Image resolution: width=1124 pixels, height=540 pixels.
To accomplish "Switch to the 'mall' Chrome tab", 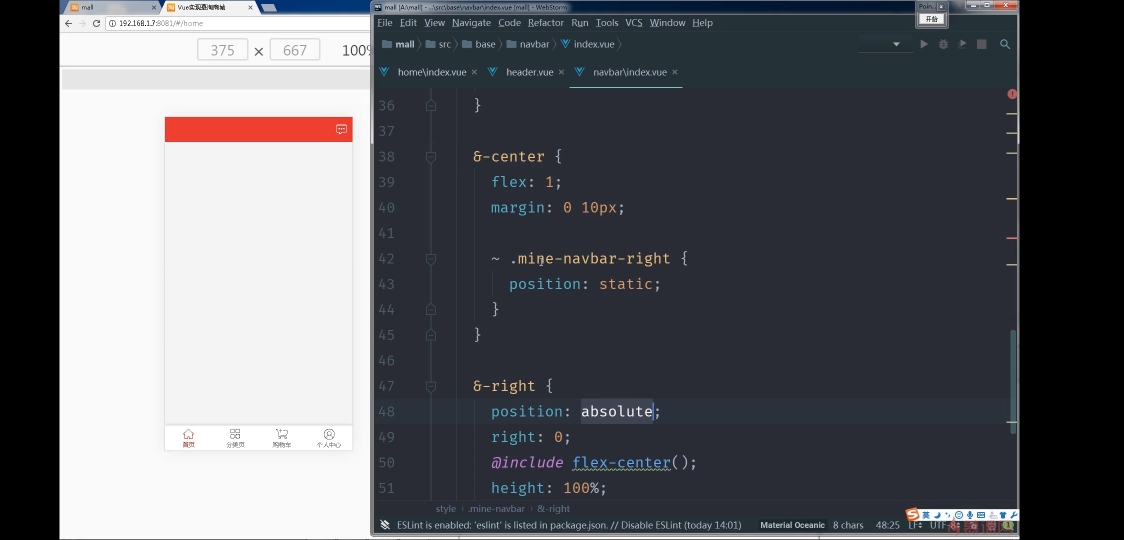I will click(111, 7).
